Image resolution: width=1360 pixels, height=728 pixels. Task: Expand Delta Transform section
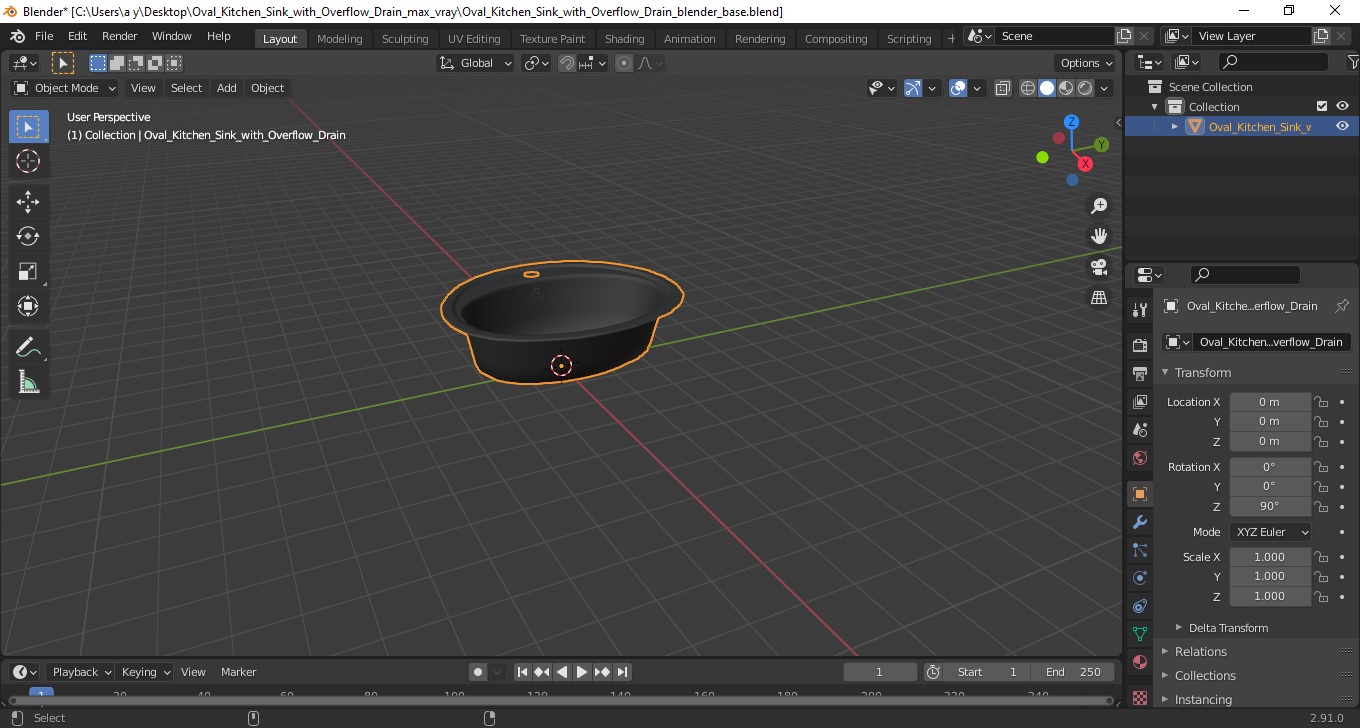[x=1228, y=628]
